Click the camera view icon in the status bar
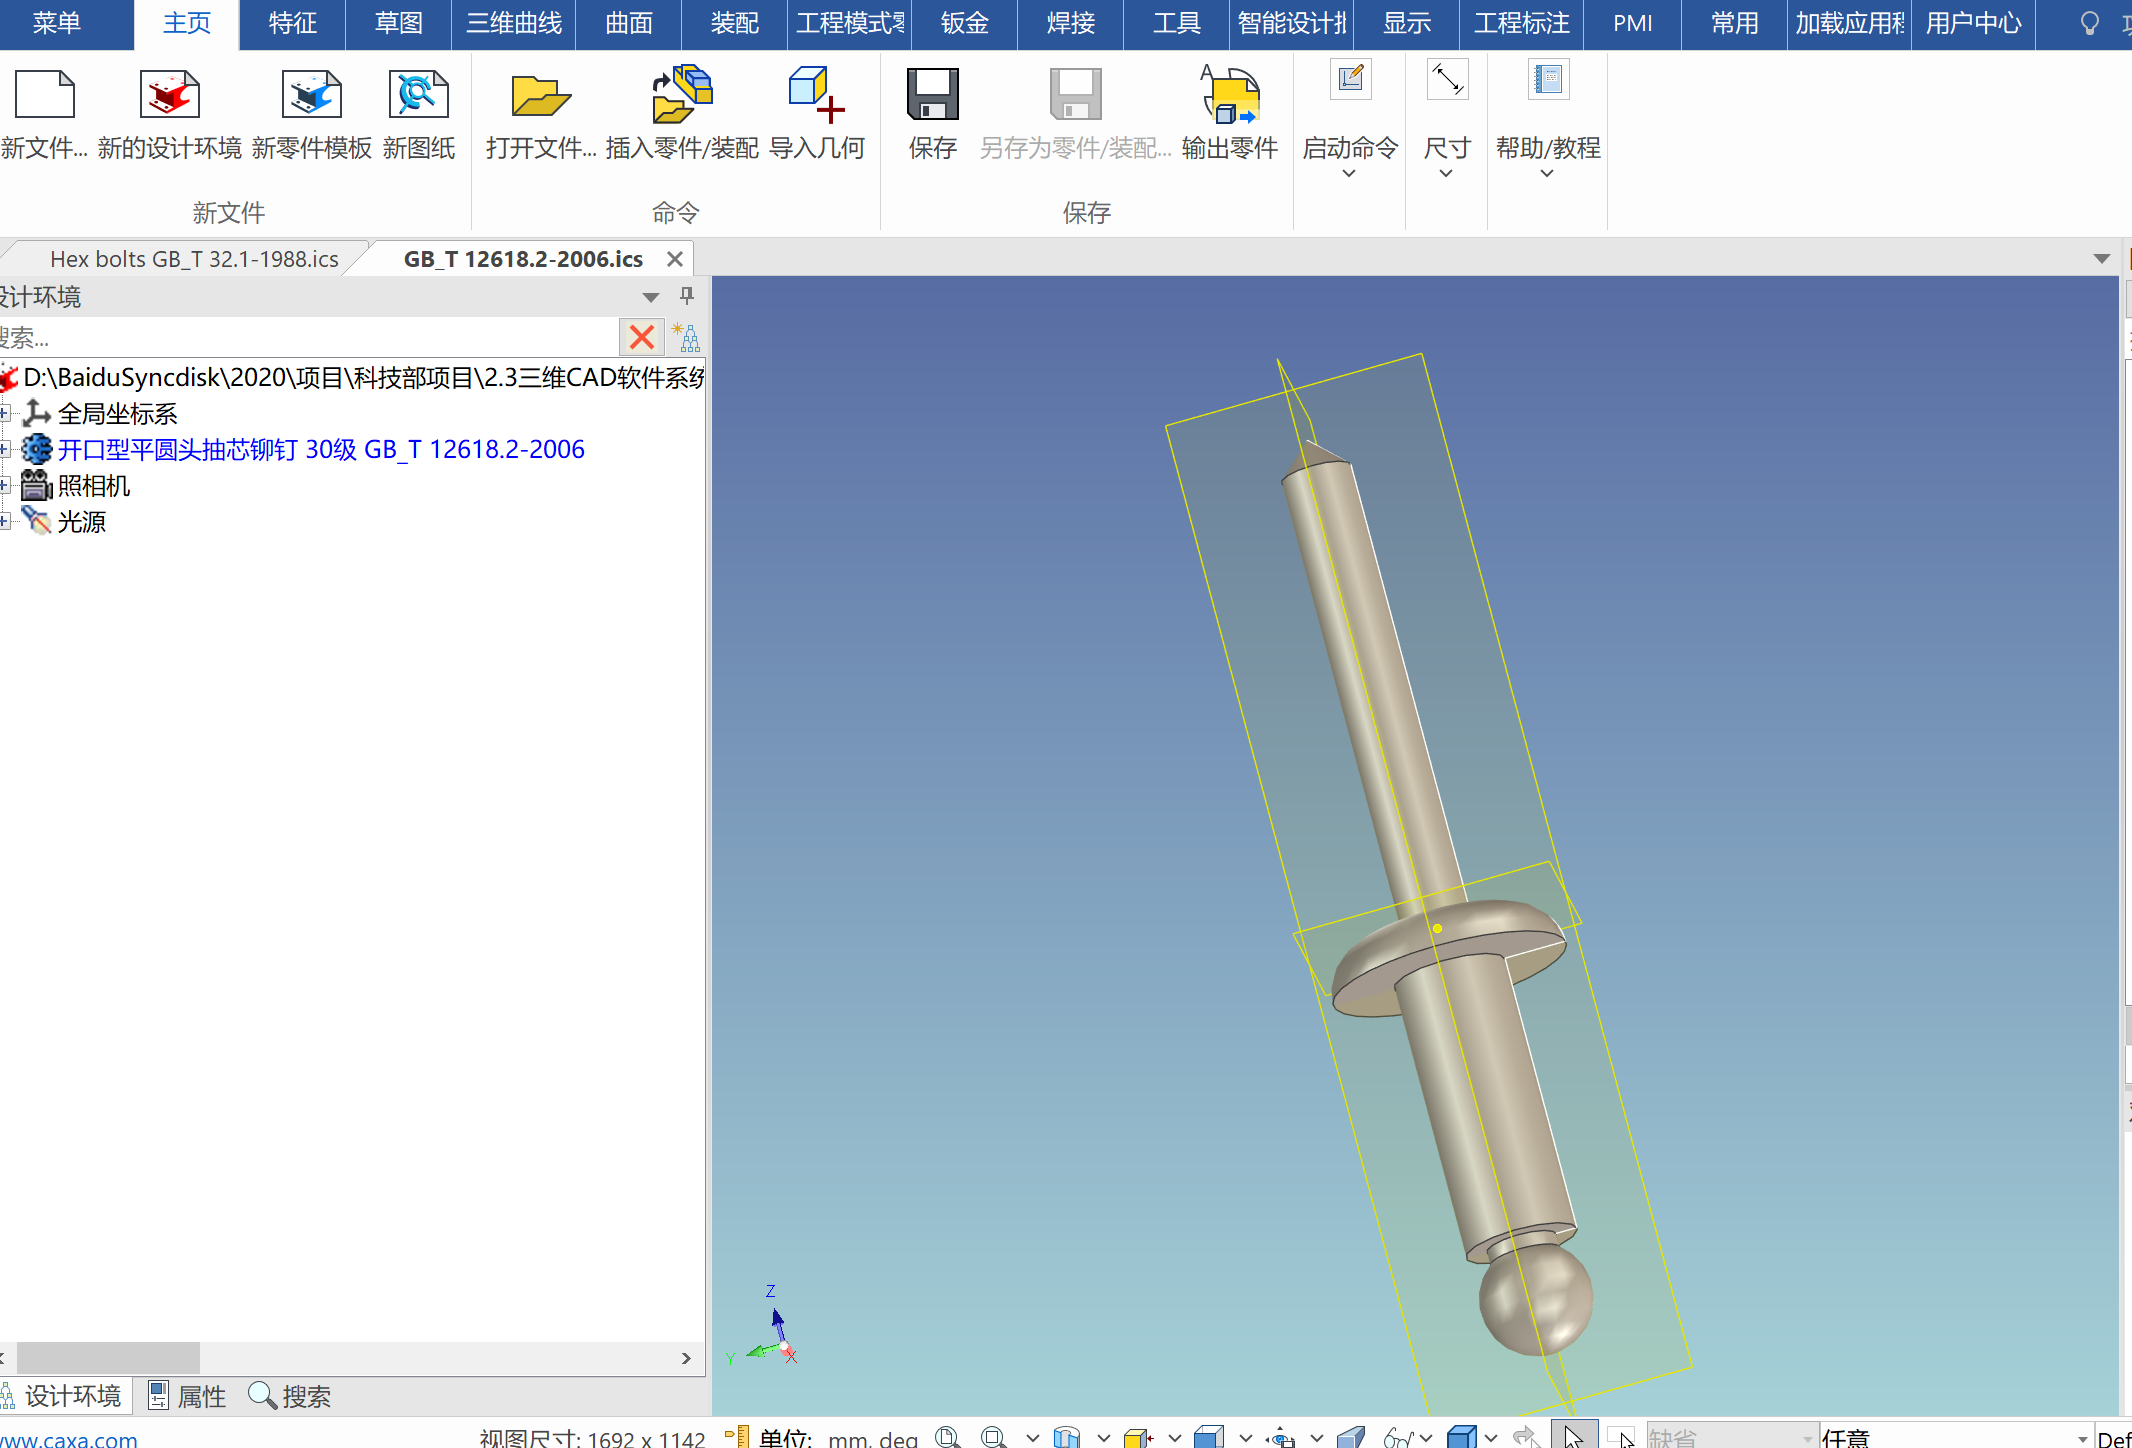The height and width of the screenshot is (1448, 2132). [1280, 1437]
